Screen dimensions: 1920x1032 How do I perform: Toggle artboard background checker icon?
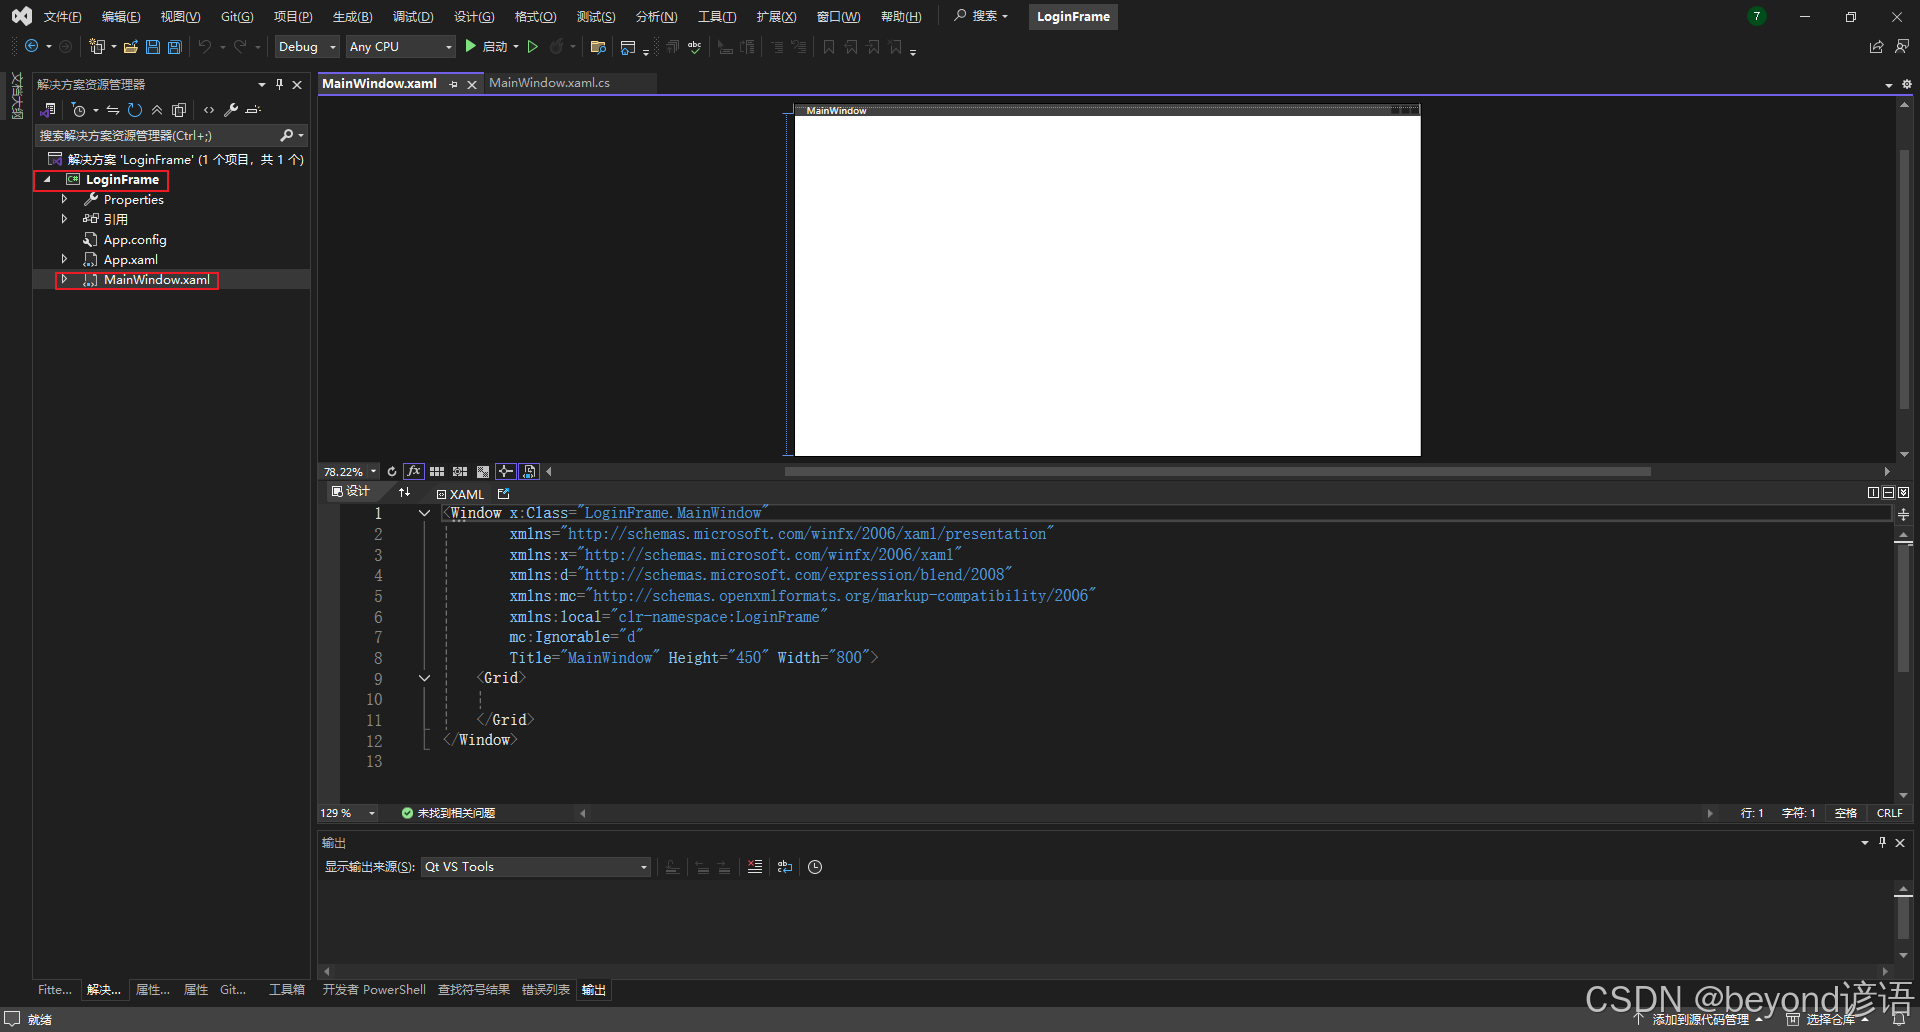point(483,471)
